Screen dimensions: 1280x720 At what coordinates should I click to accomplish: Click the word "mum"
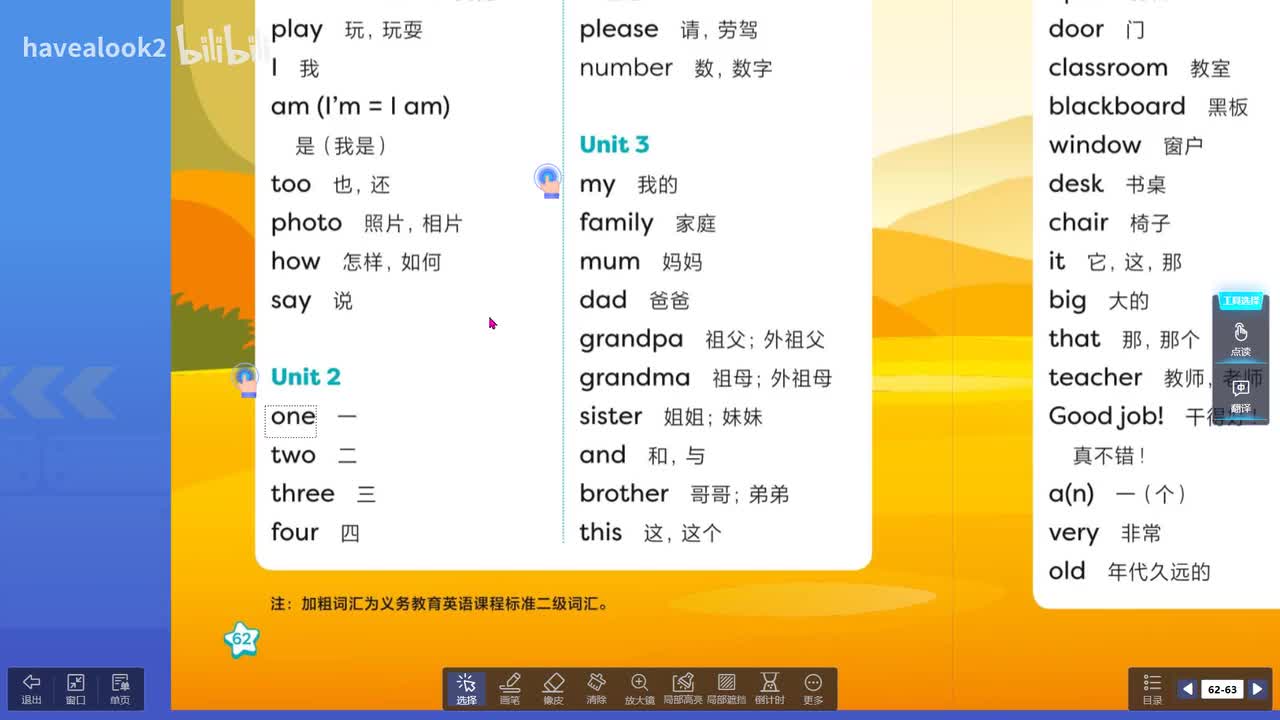coord(610,262)
